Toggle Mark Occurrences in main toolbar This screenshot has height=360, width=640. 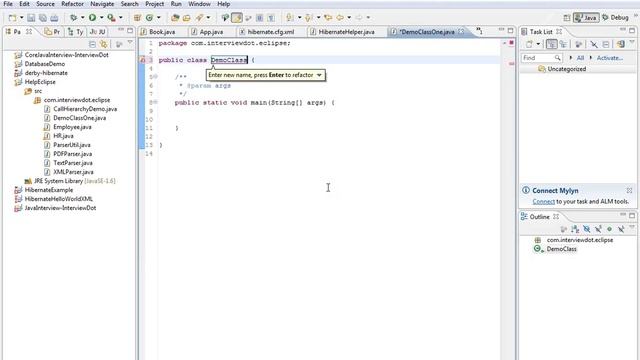[x=237, y=18]
